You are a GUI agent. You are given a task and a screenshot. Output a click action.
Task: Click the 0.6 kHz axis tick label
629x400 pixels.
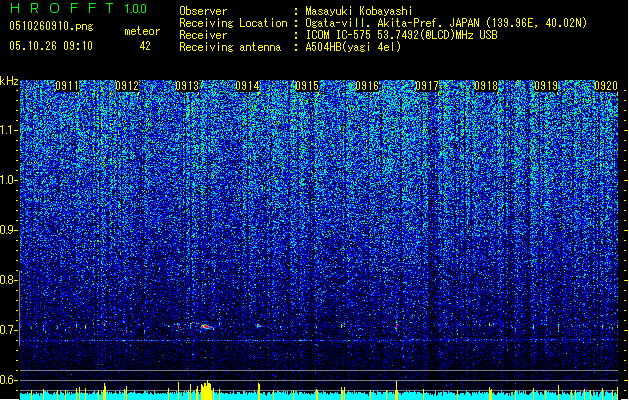click(9, 380)
